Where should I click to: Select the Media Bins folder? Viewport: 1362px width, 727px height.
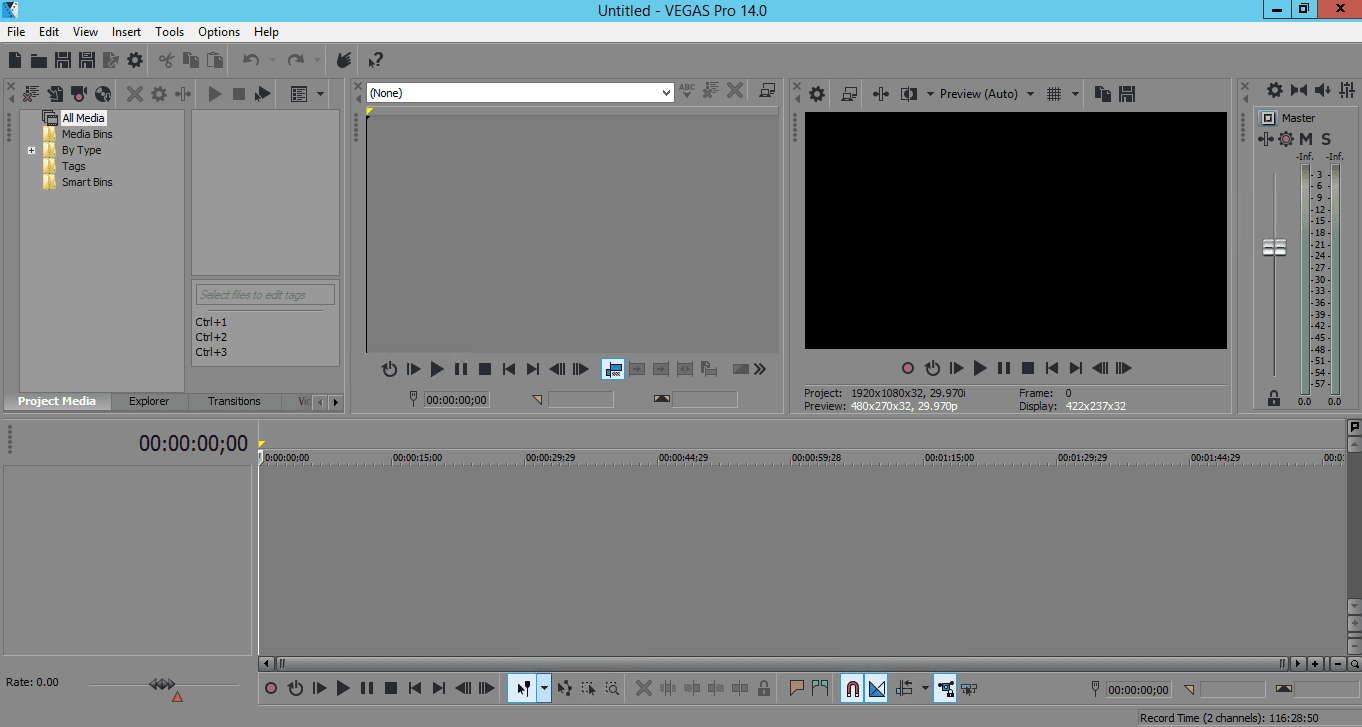click(x=87, y=134)
